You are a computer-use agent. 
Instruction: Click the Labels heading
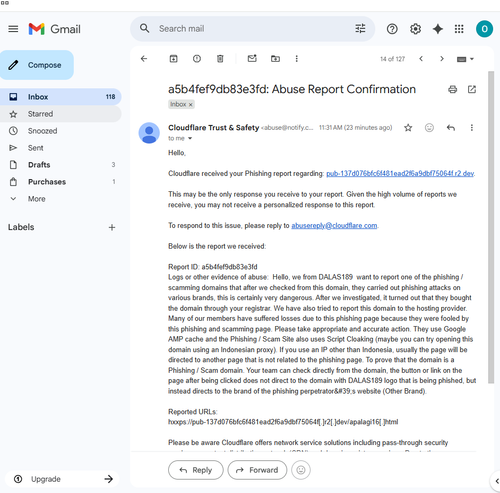21,227
